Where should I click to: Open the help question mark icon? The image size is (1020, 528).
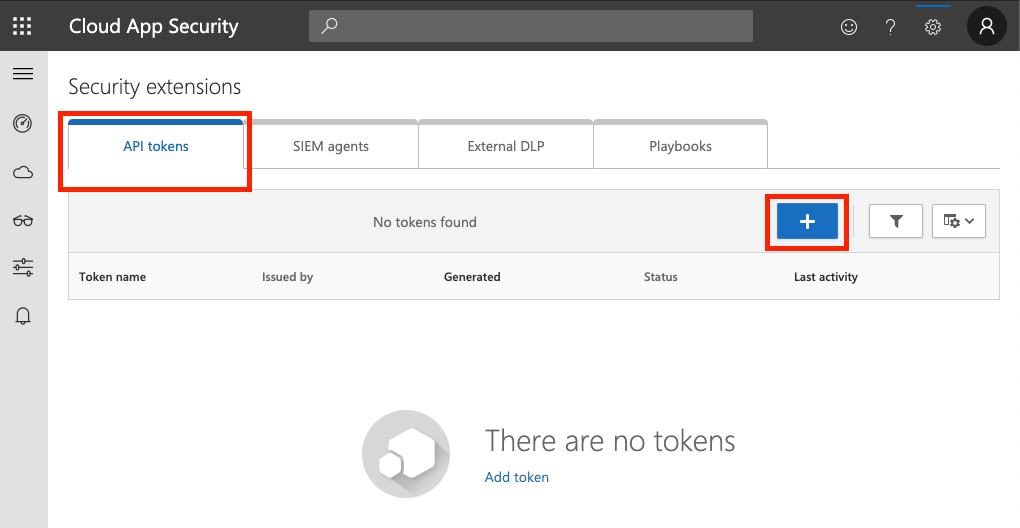tap(890, 27)
